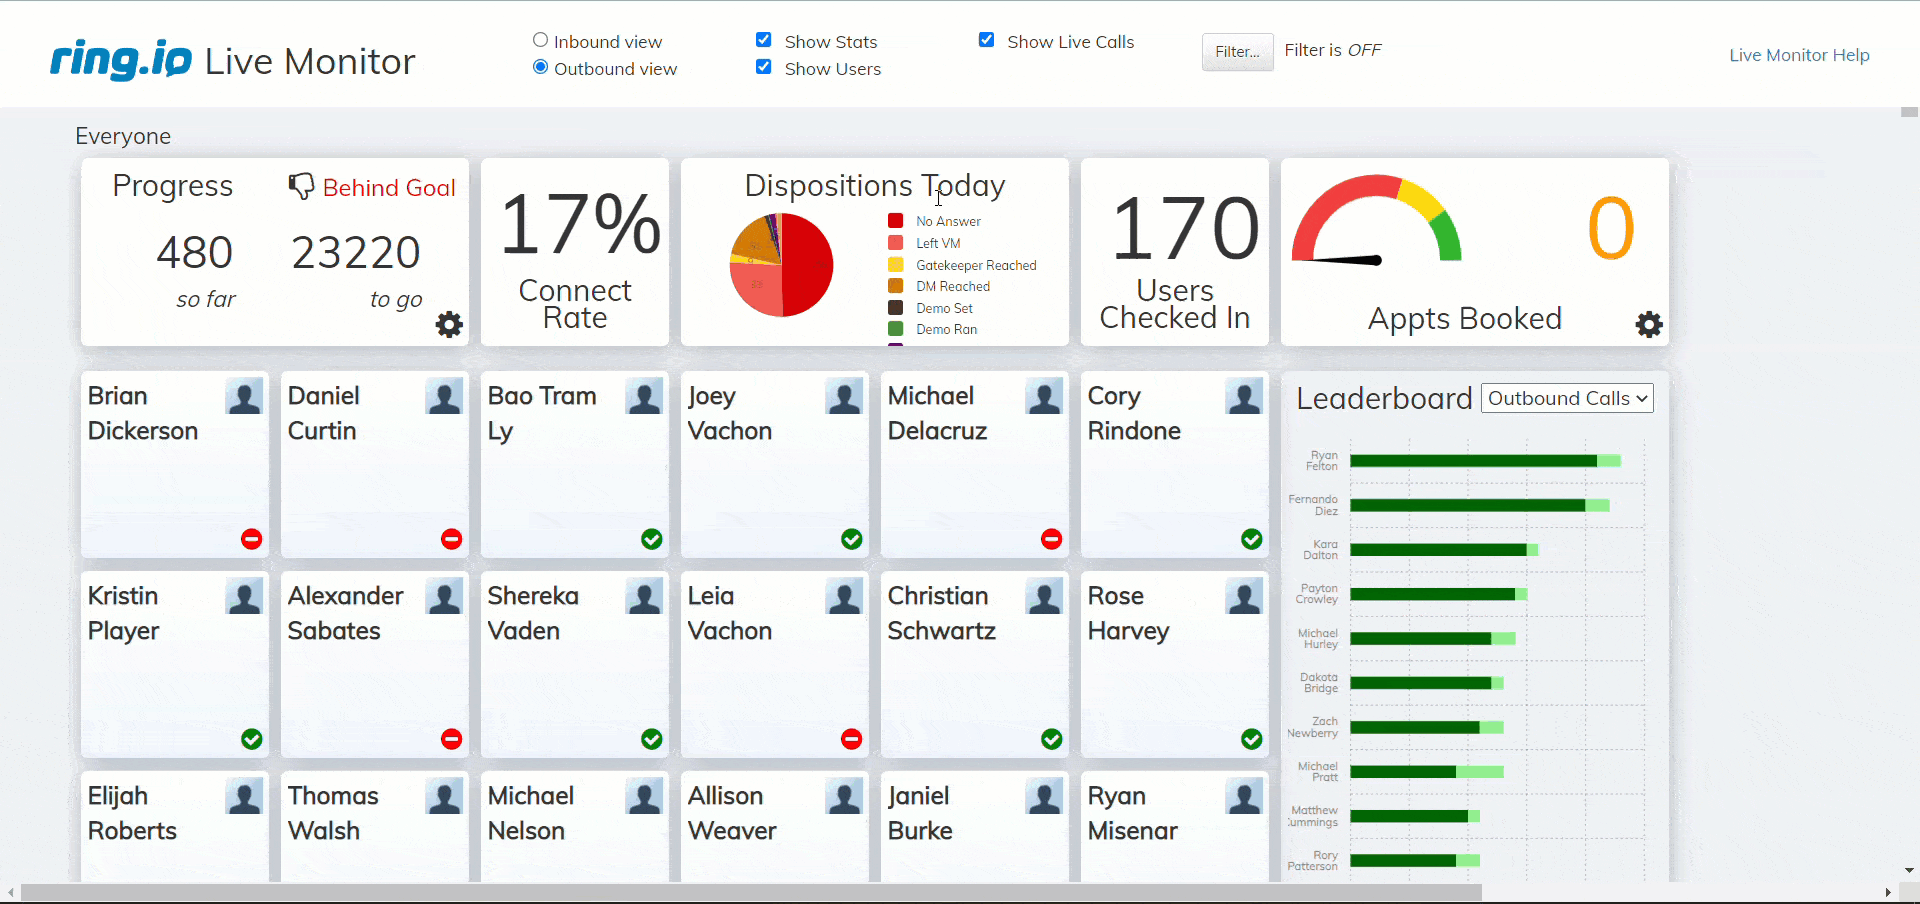Open the Leaderboard Outbound Calls dropdown
Screen dimensions: 1920x904
tap(1566, 398)
